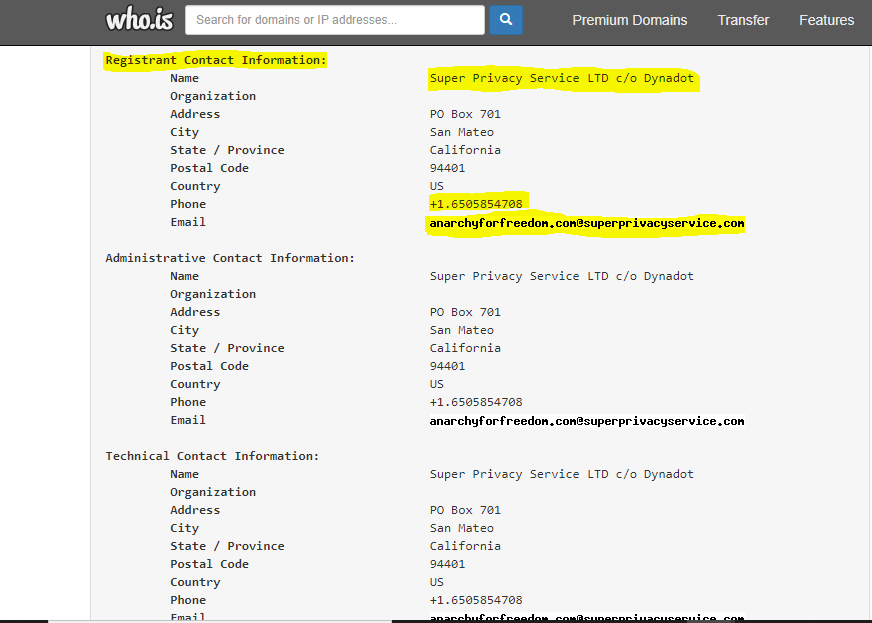Click the who.is logo
This screenshot has width=872, height=623.
click(x=140, y=20)
